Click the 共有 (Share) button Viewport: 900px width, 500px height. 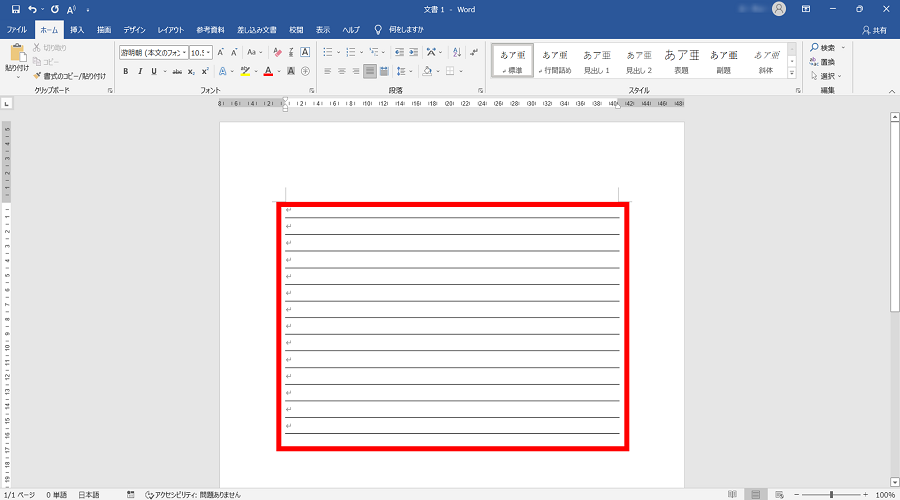coord(873,30)
